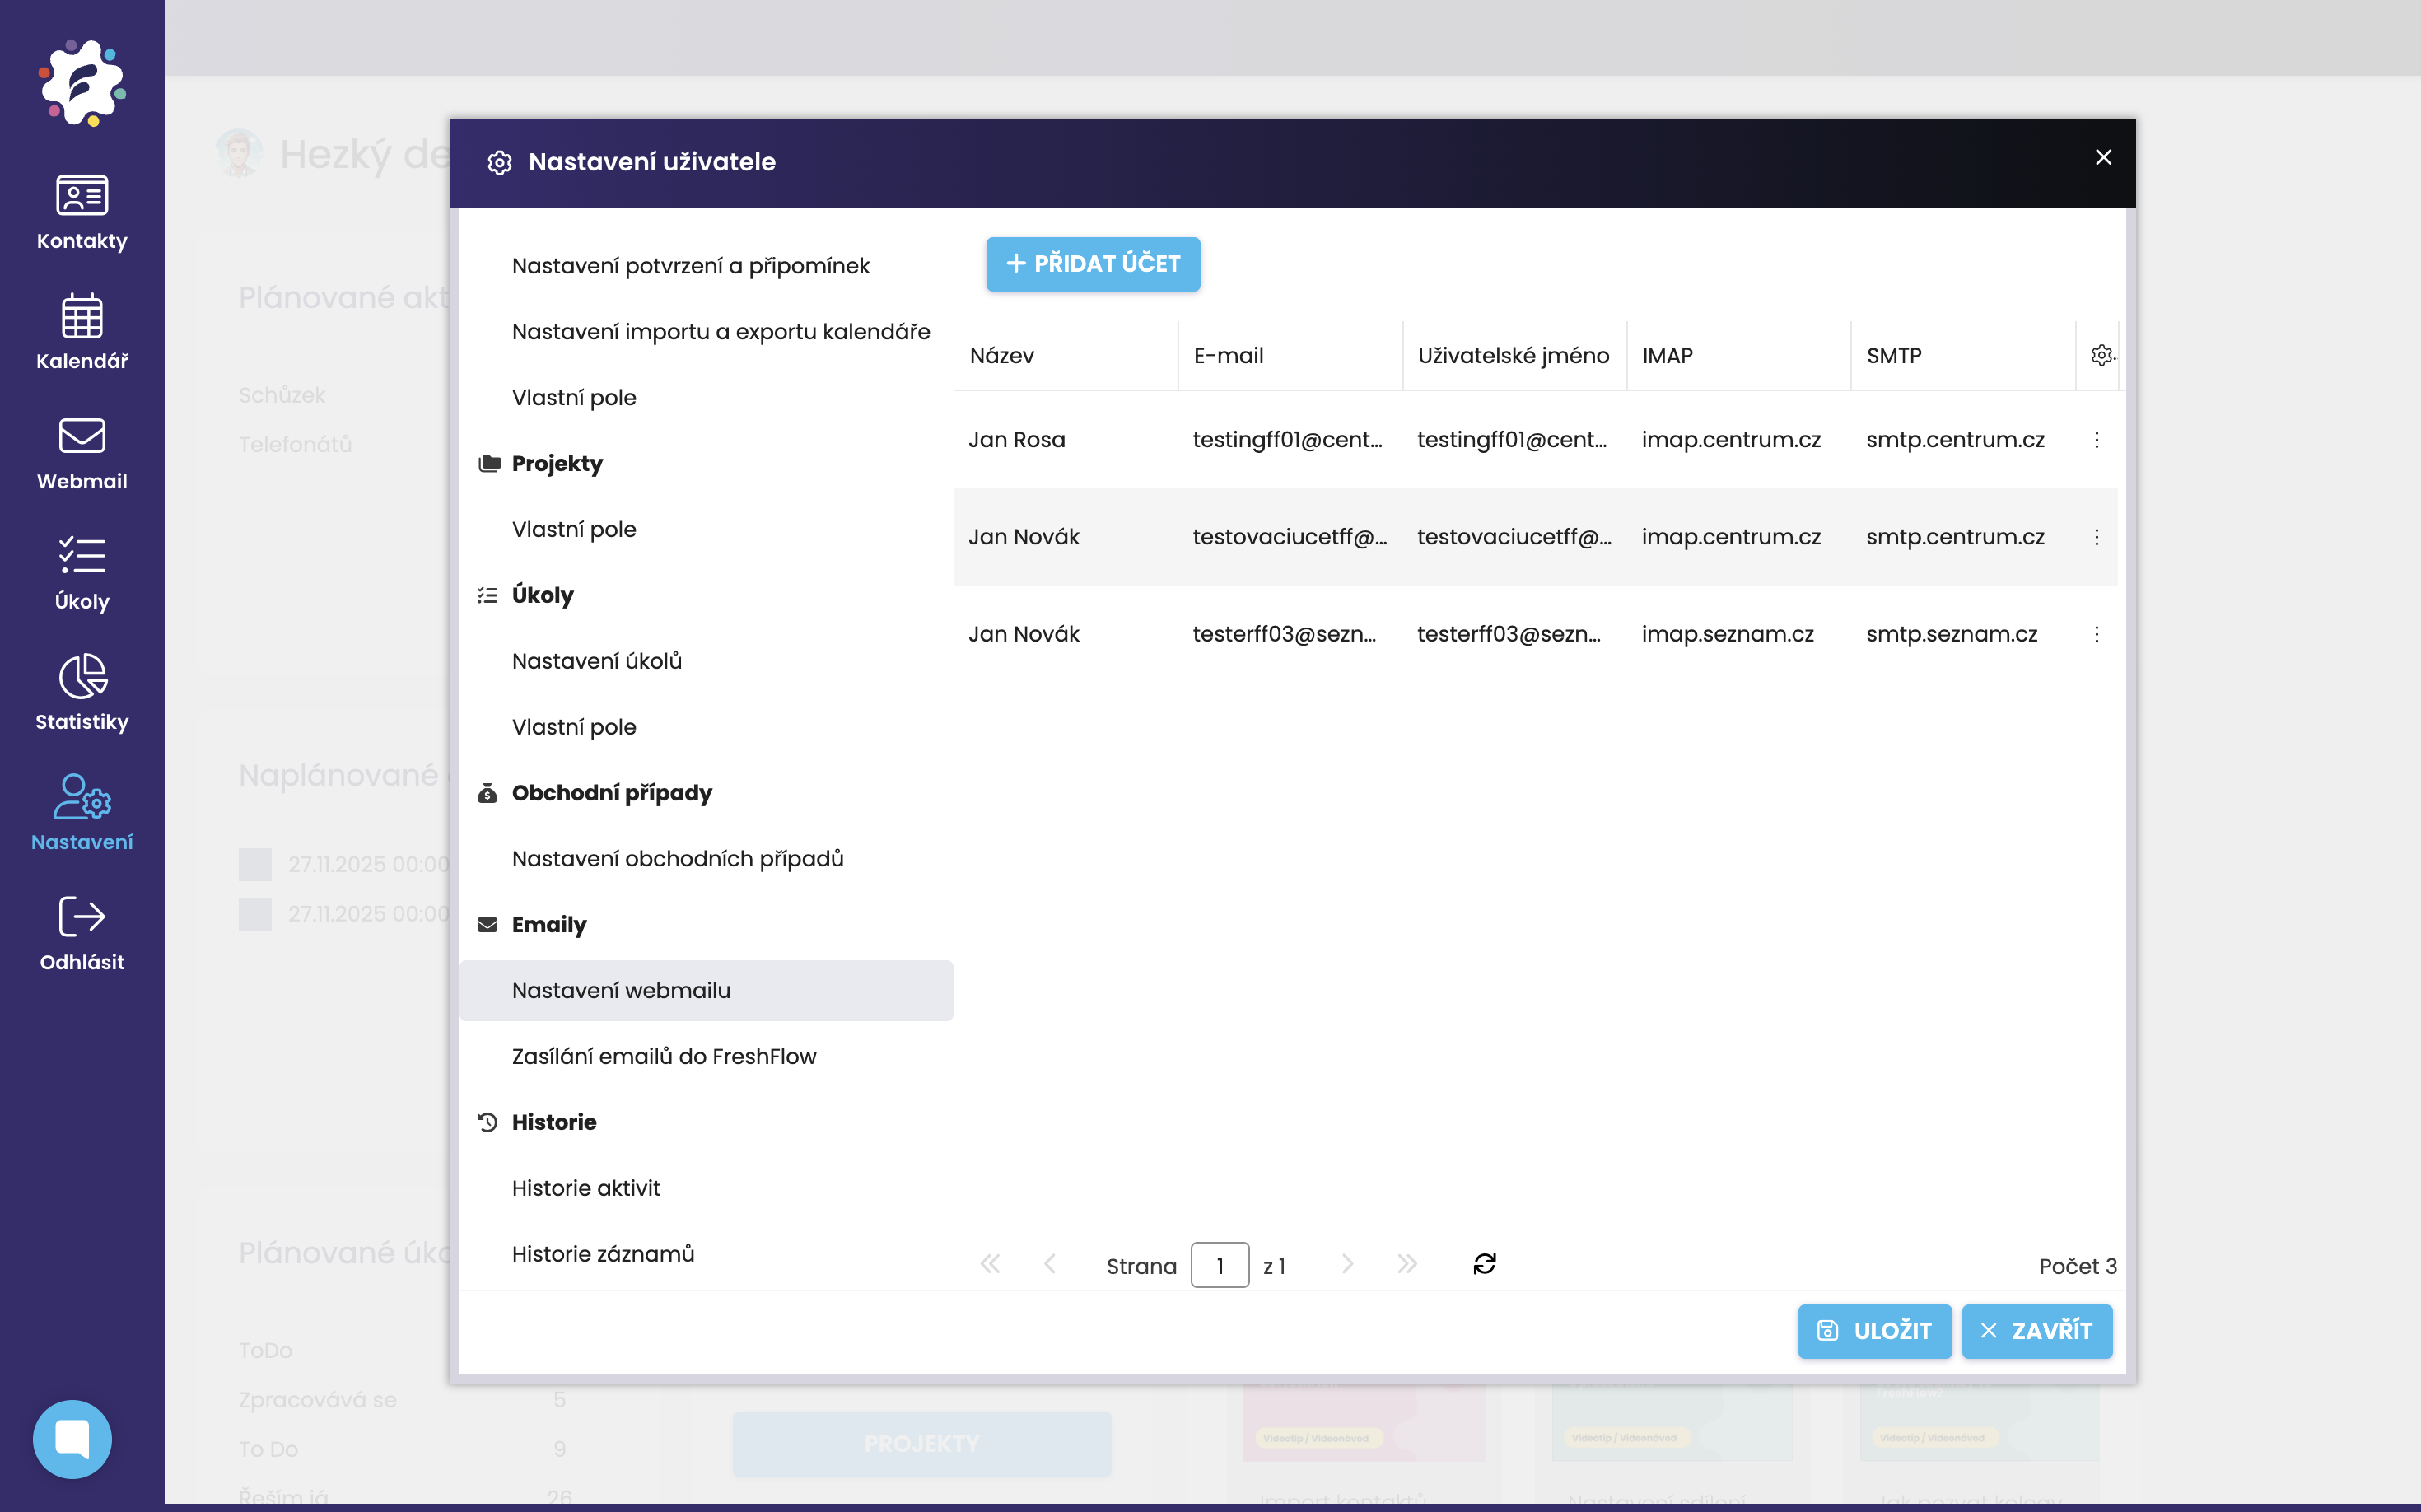2421x1512 pixels.
Task: Open three-dot menu for testovaciucetff account
Action: point(2096,537)
